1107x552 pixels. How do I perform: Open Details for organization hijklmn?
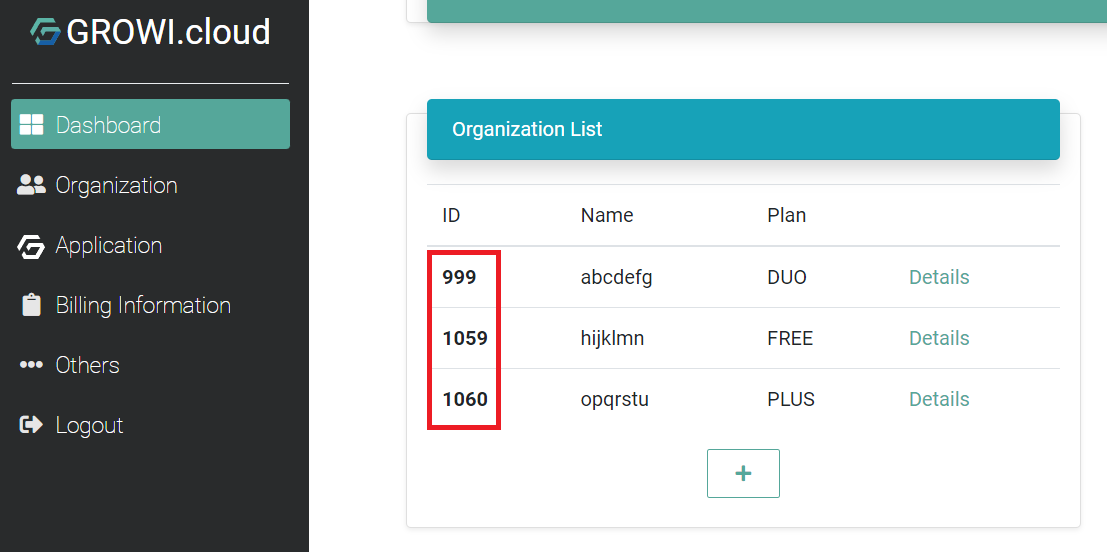(939, 338)
